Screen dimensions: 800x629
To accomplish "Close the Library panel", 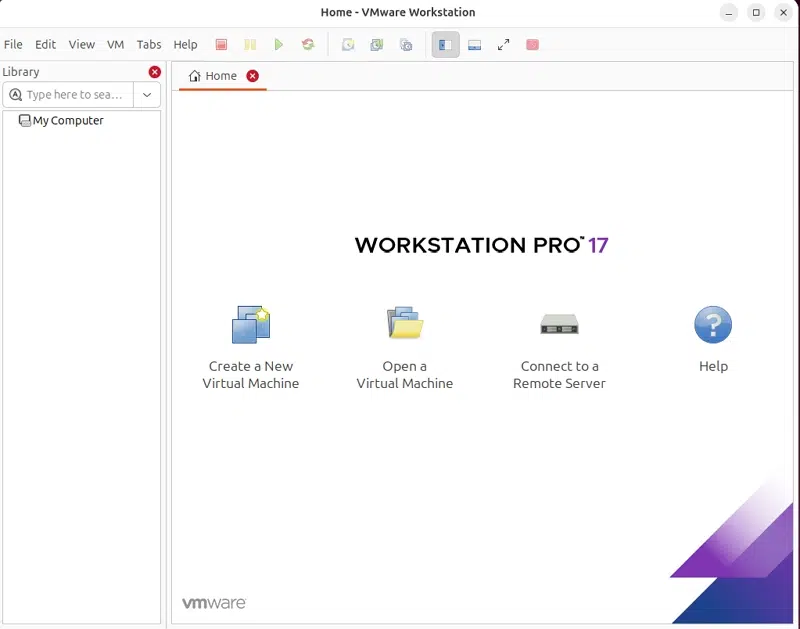I will [155, 72].
